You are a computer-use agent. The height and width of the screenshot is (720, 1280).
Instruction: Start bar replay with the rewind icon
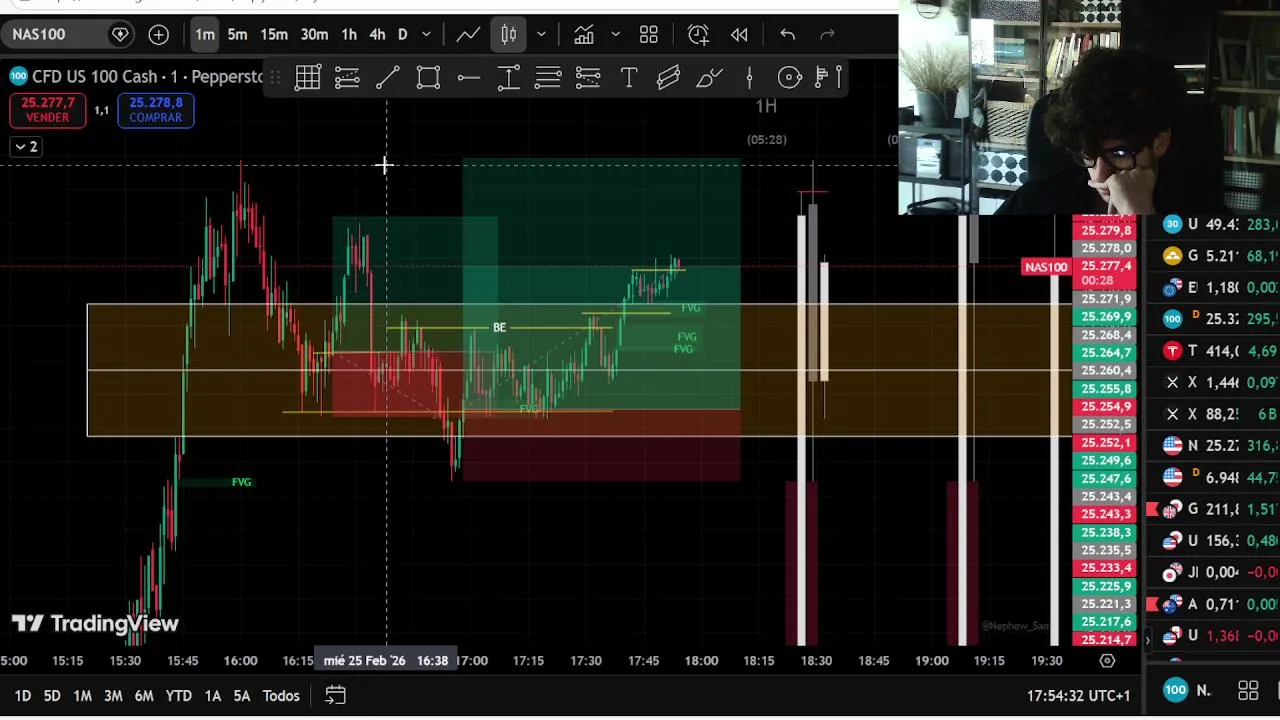pyautogui.click(x=739, y=34)
